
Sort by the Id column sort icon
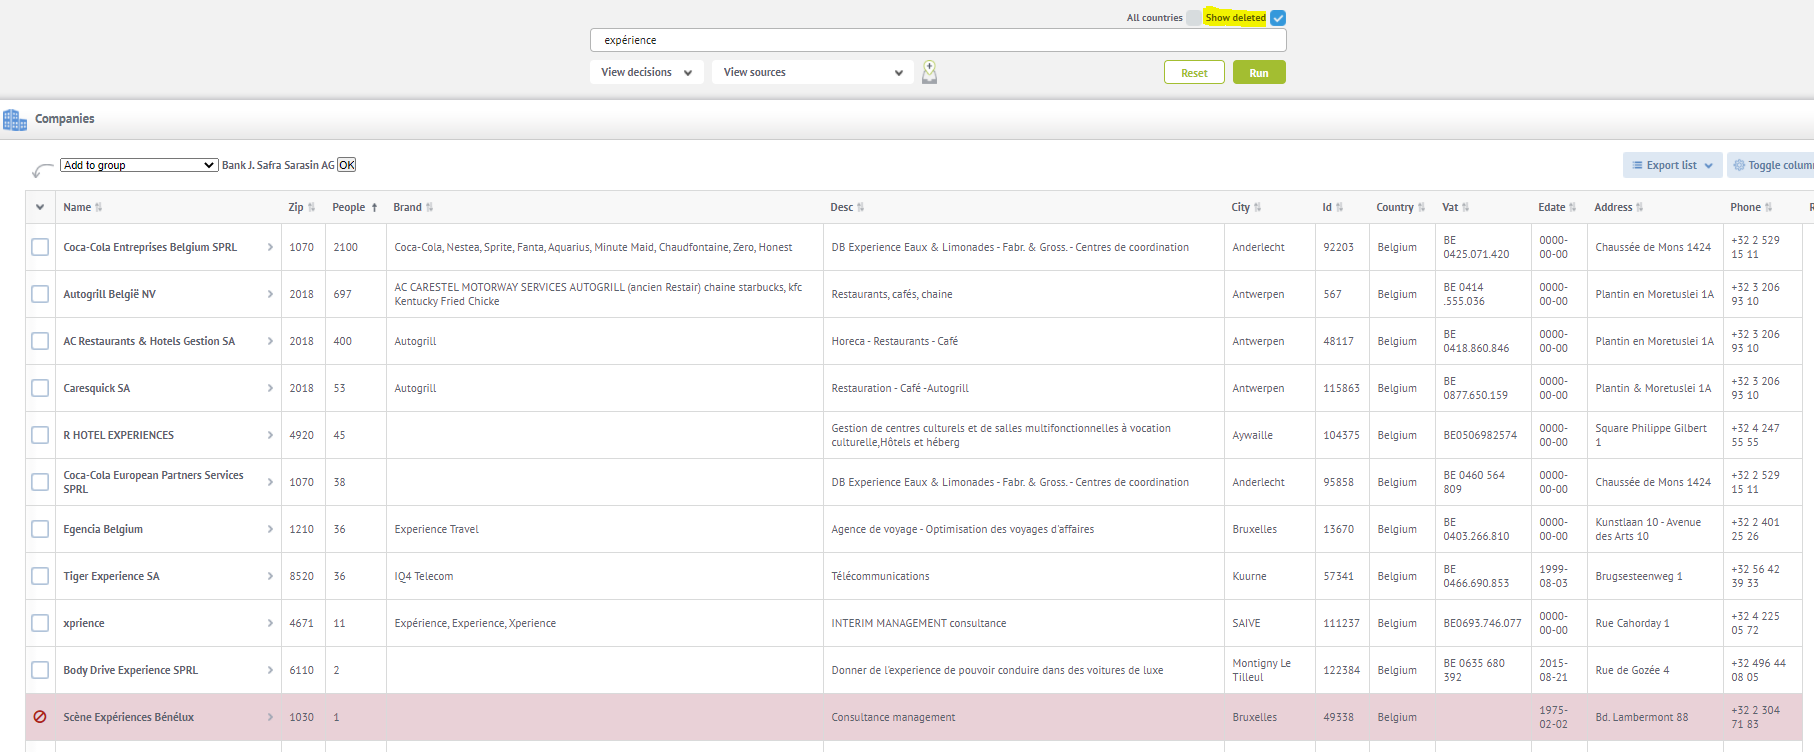(1339, 207)
